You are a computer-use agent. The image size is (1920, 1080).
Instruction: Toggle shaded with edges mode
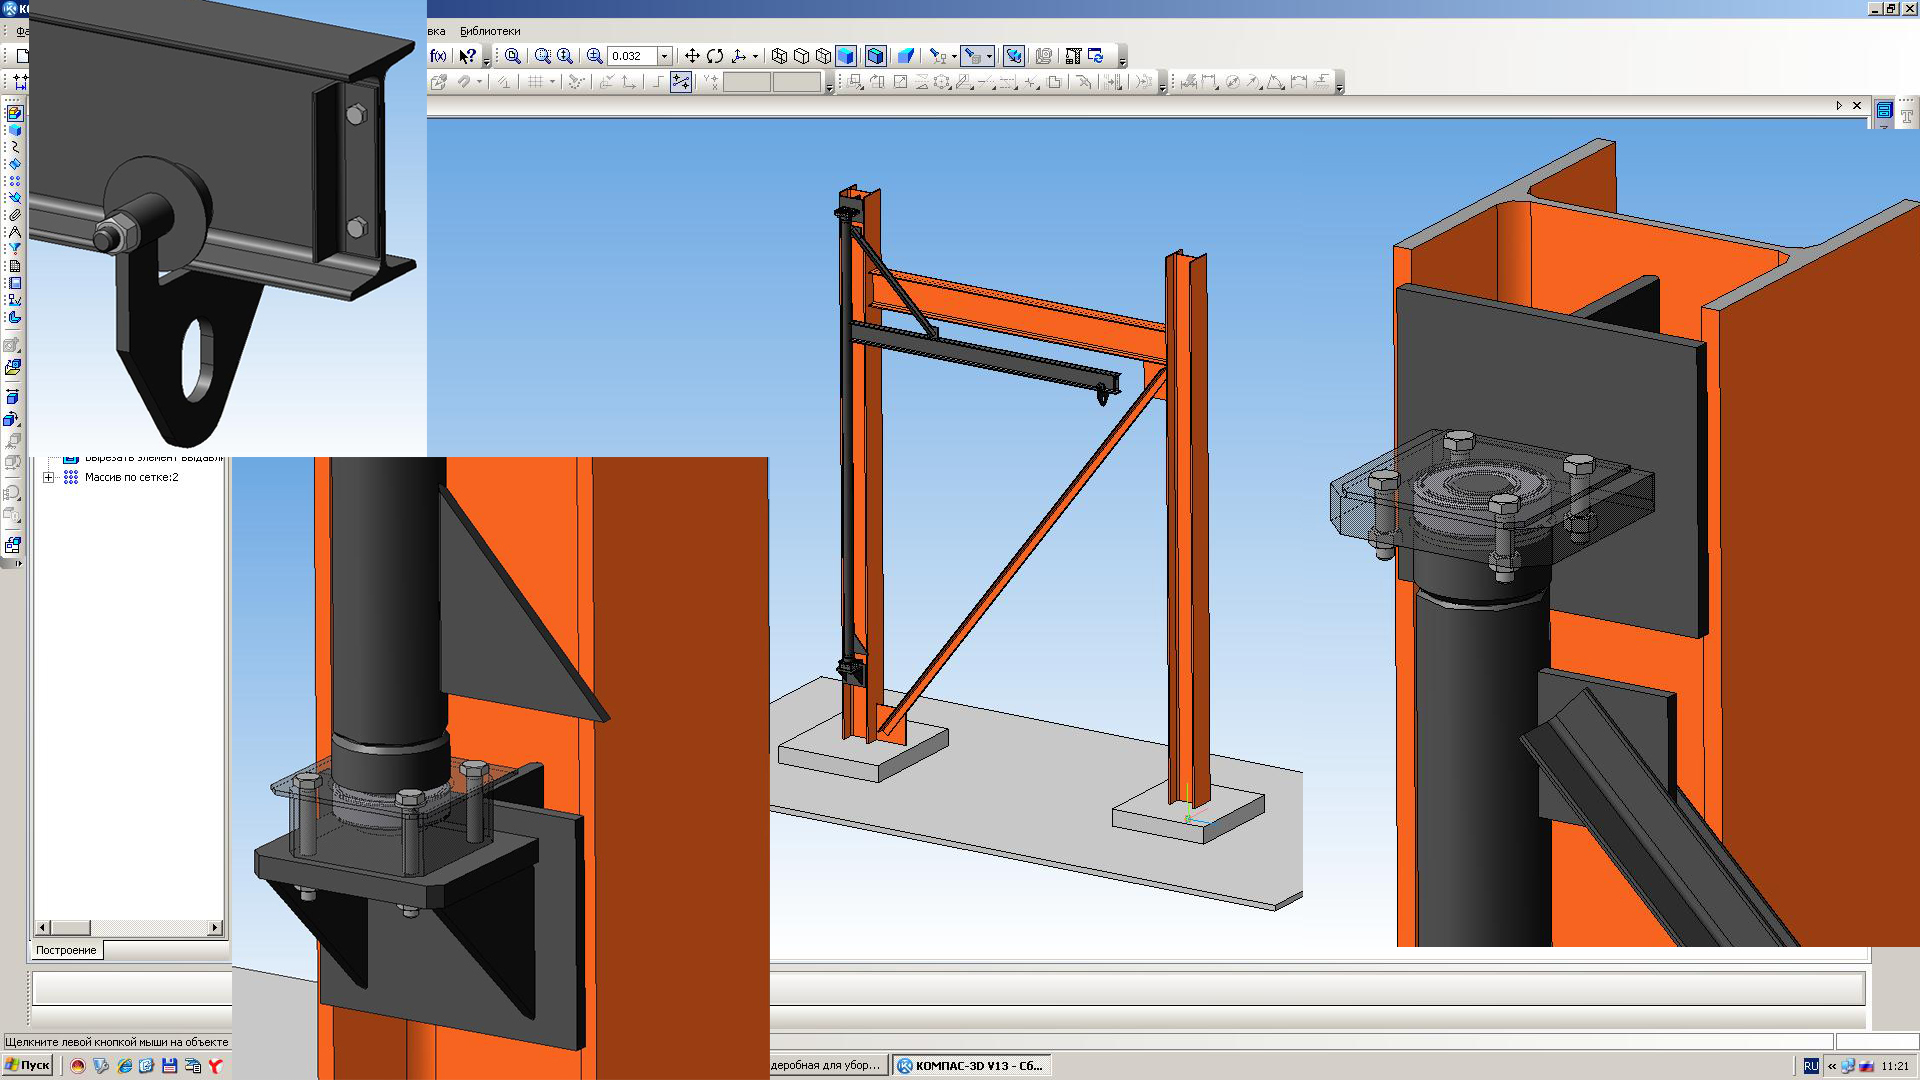[876, 56]
